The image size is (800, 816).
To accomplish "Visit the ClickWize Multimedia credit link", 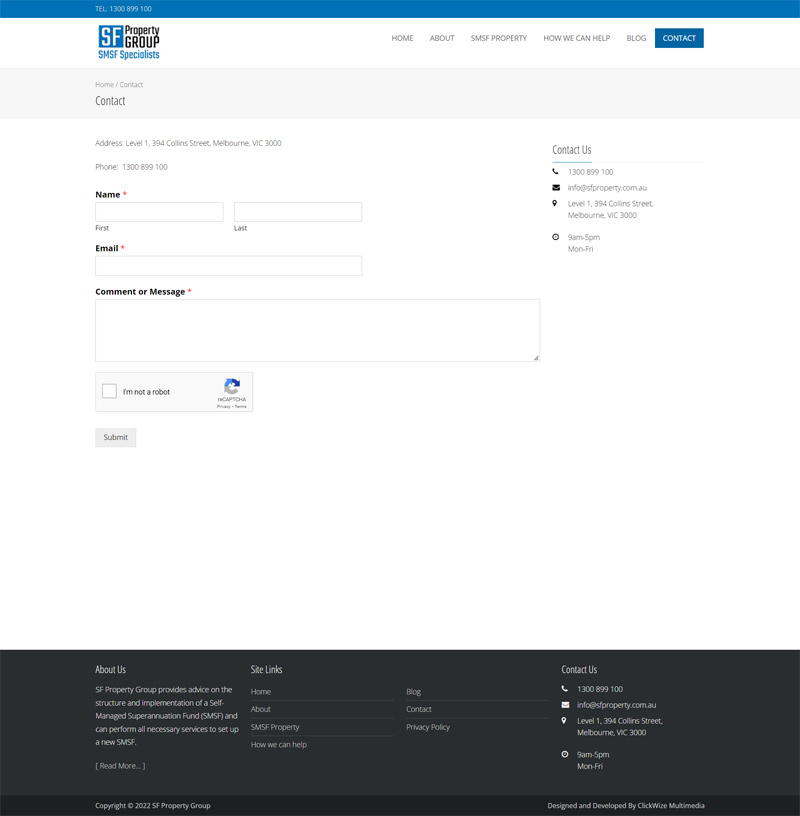I will (x=671, y=806).
